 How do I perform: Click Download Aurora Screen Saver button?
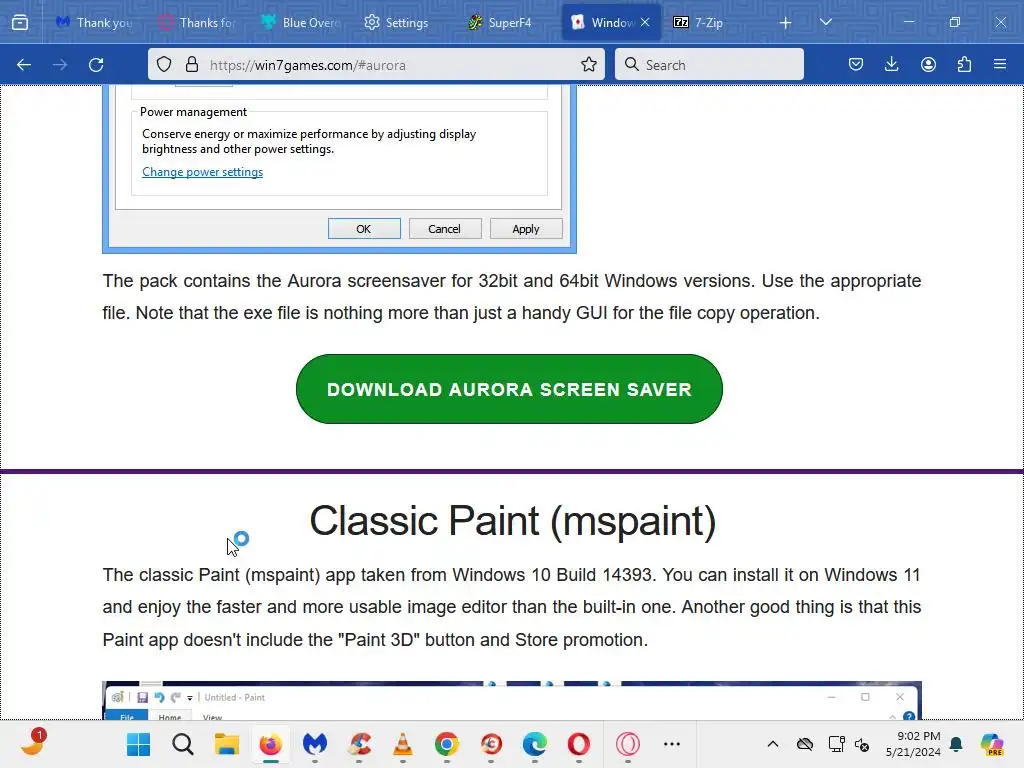509,389
